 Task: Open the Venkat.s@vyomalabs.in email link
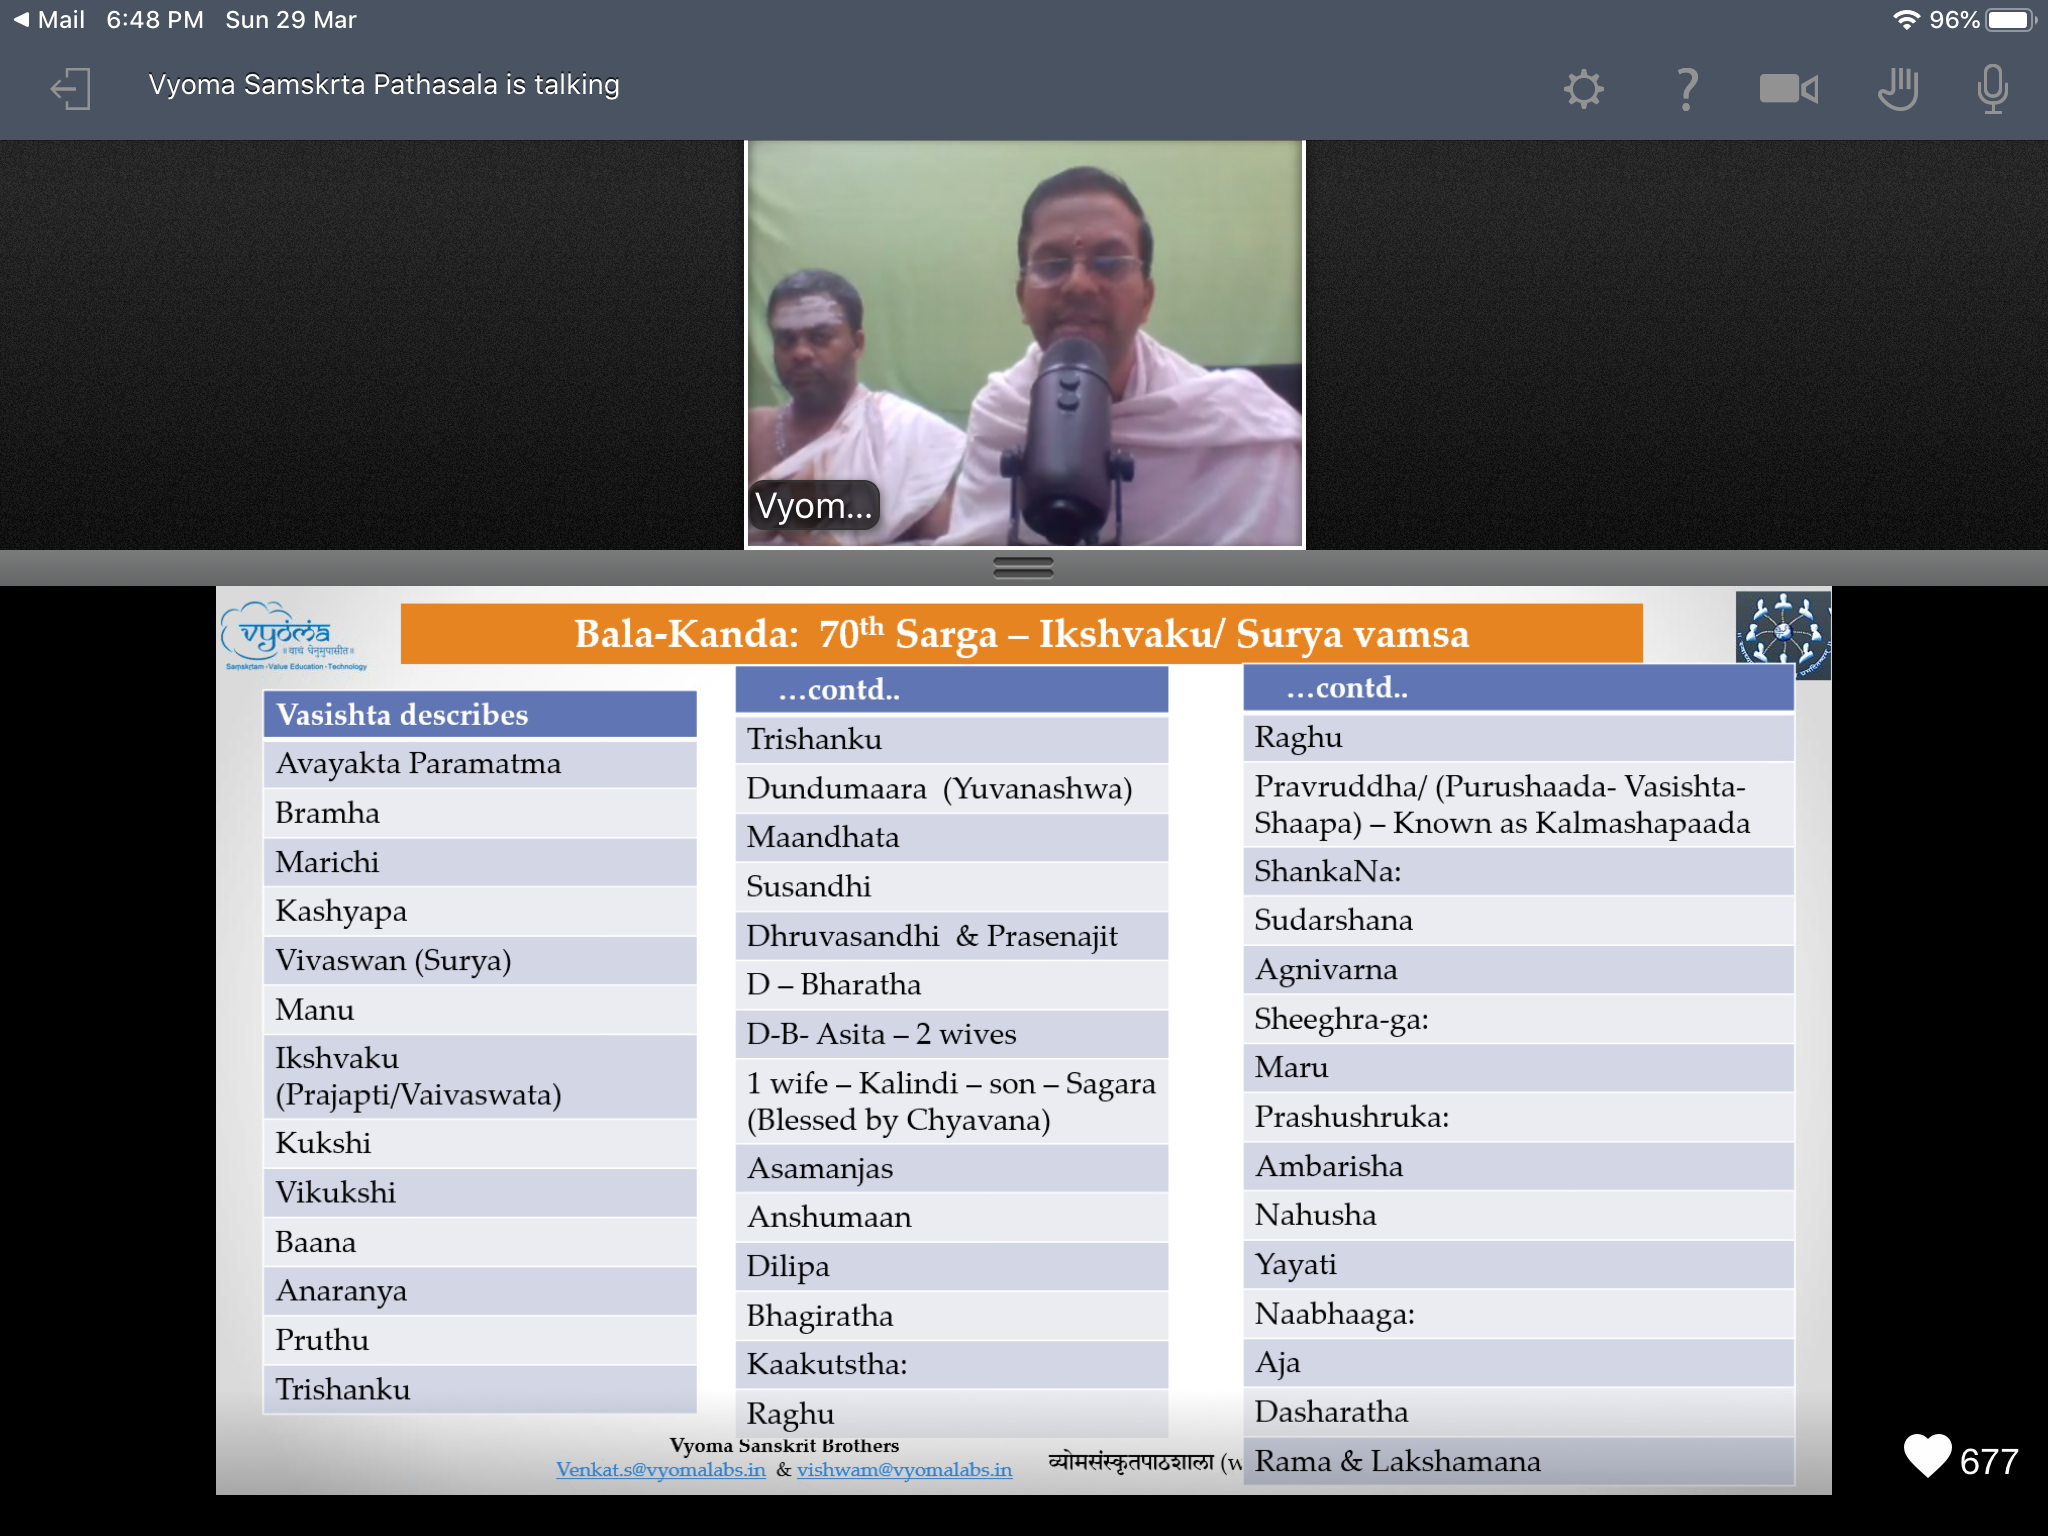pos(661,1469)
